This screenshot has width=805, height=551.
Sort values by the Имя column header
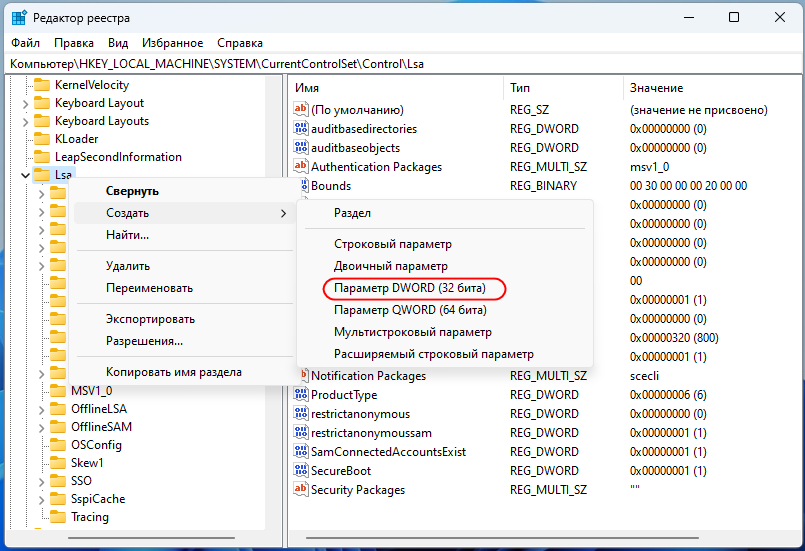[395, 88]
